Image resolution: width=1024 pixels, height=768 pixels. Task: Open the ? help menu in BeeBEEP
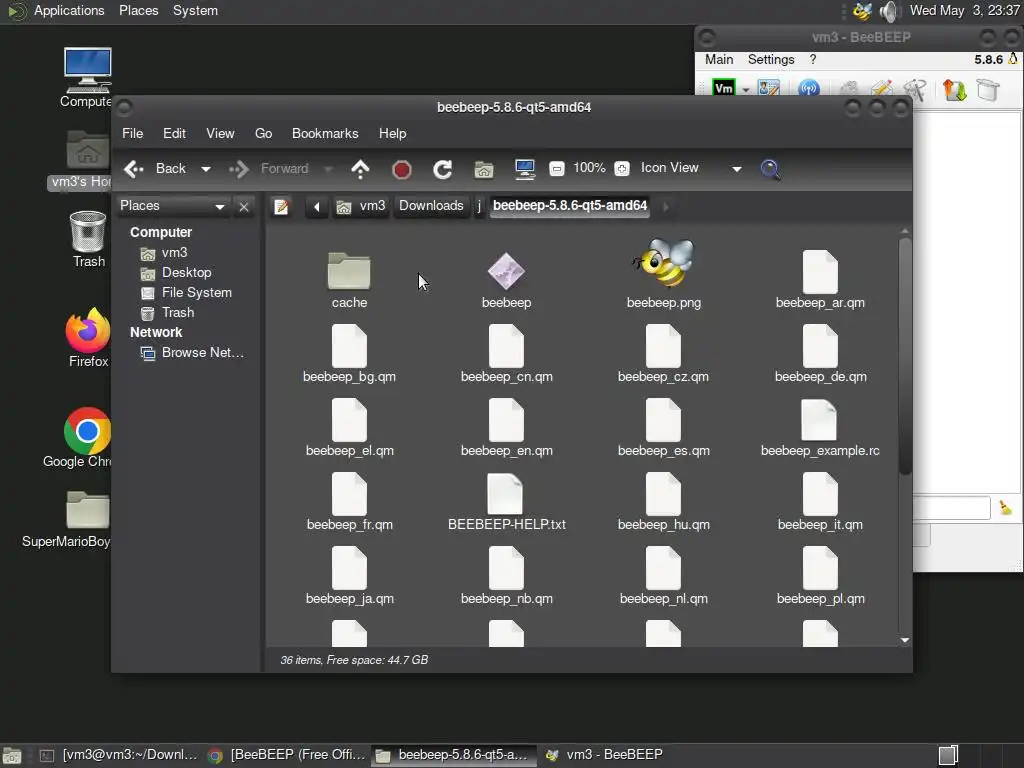812,59
